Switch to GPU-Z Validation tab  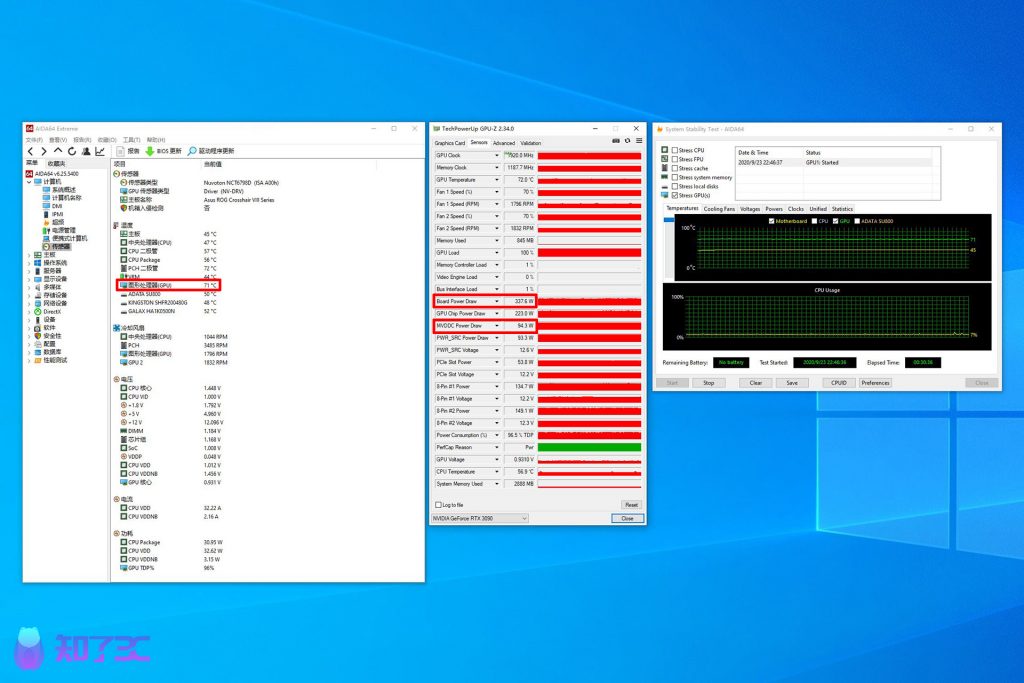click(x=530, y=143)
